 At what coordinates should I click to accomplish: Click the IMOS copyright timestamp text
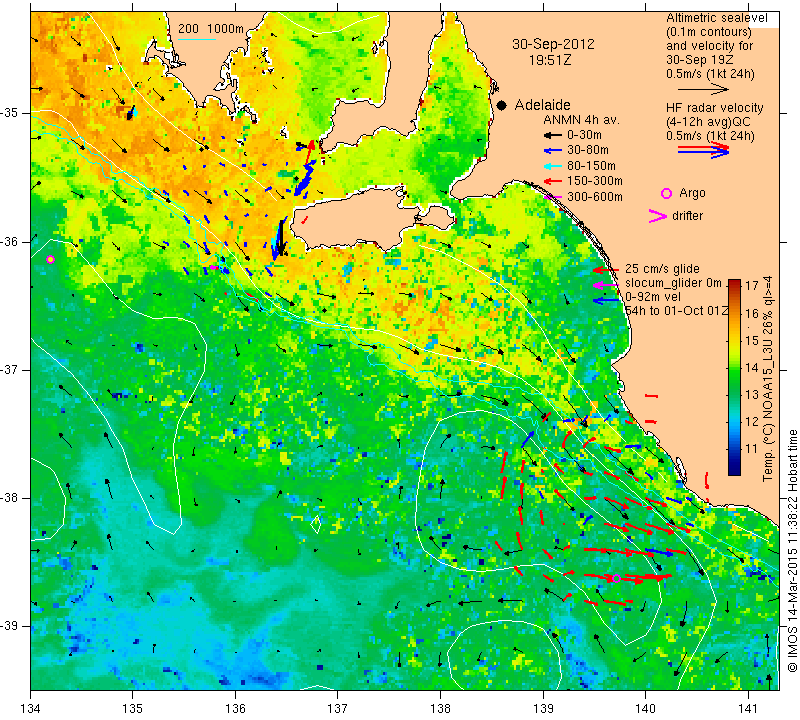click(792, 551)
